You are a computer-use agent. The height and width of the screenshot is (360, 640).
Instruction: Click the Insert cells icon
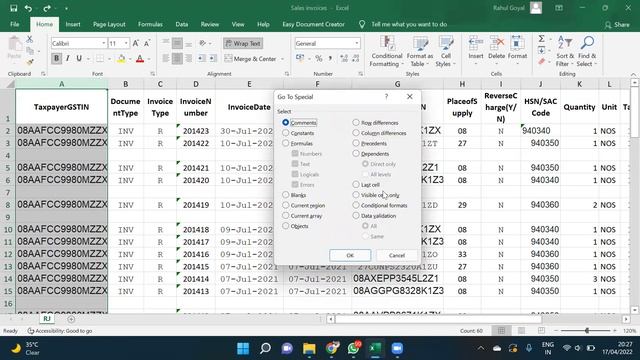click(x=476, y=51)
